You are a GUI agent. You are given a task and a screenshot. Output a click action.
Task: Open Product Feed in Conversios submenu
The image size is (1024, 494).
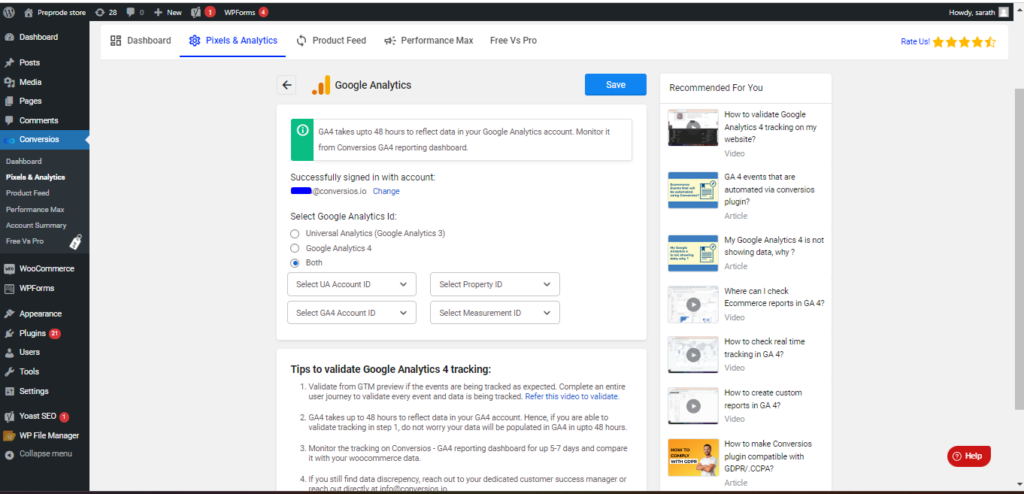tap(27, 193)
